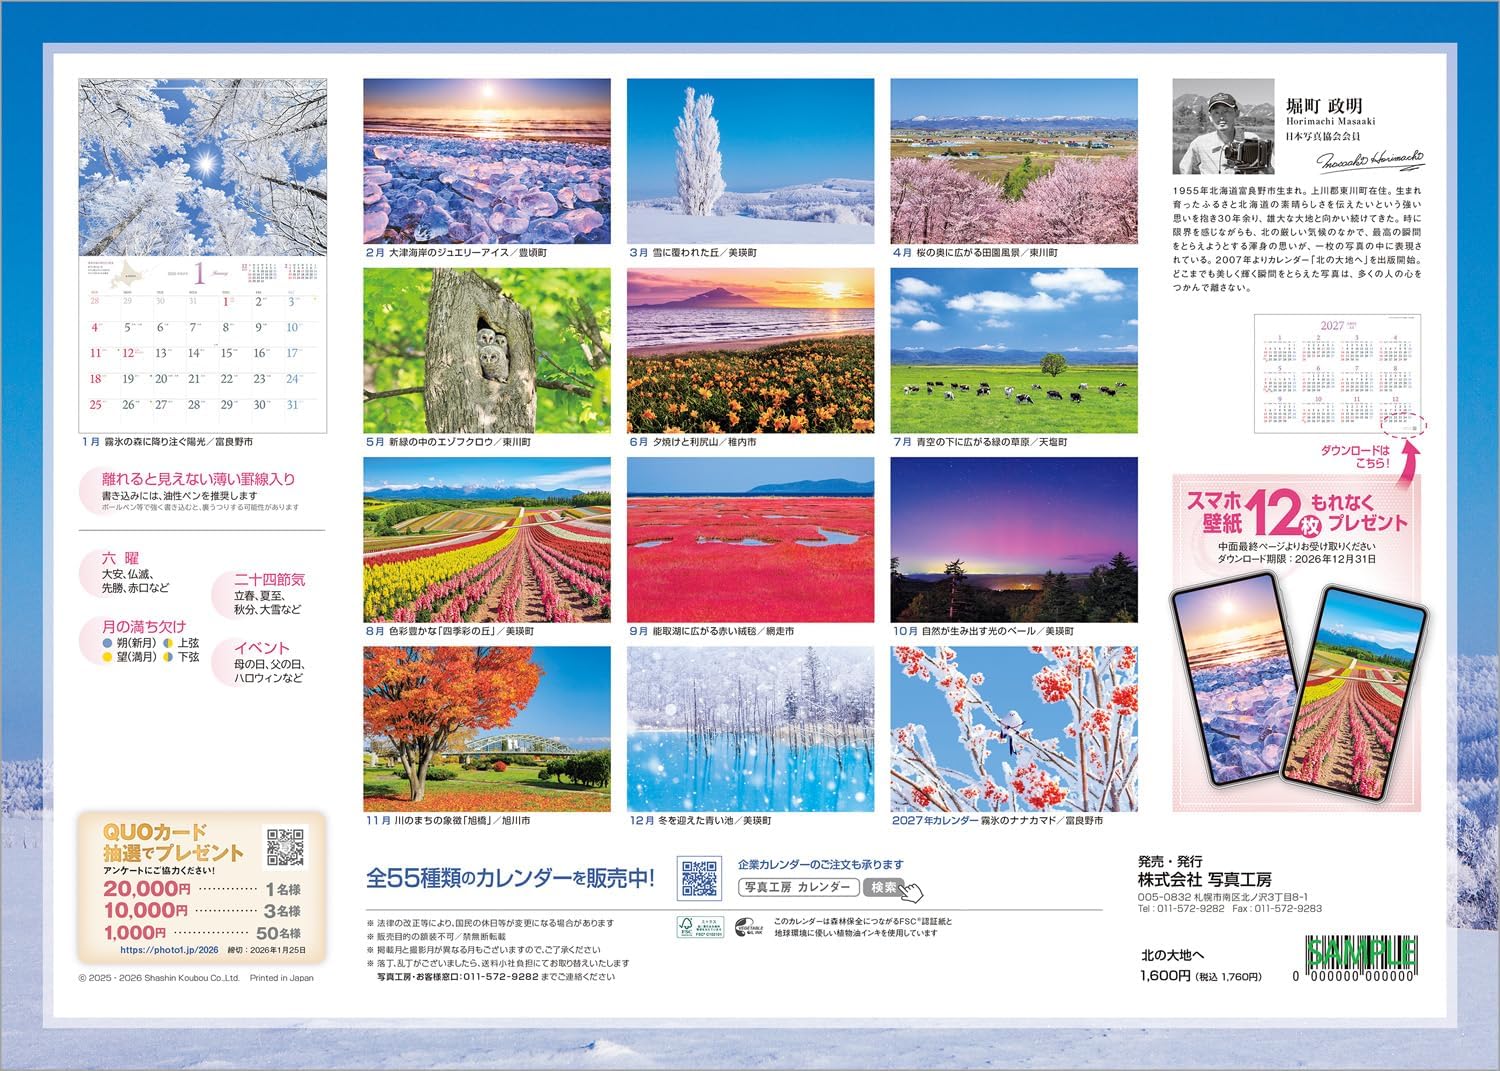
Task: Click the caption 霧氷の森に降り注ぐ陽光
Action: point(156,442)
